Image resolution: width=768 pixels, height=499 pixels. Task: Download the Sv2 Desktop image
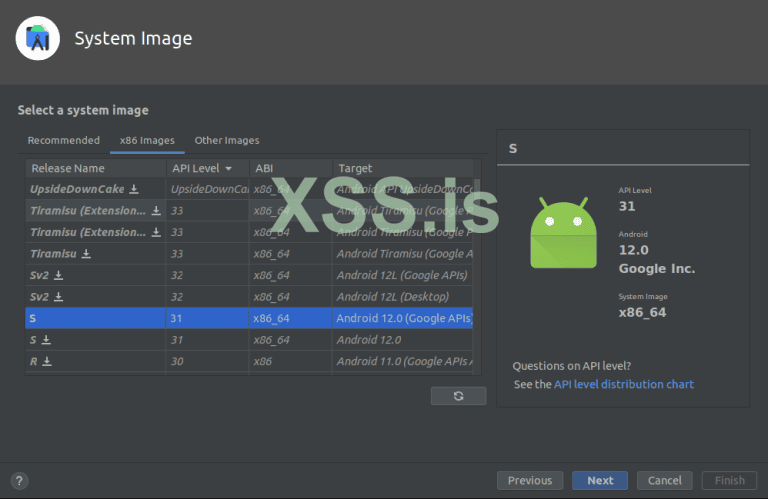click(x=58, y=297)
